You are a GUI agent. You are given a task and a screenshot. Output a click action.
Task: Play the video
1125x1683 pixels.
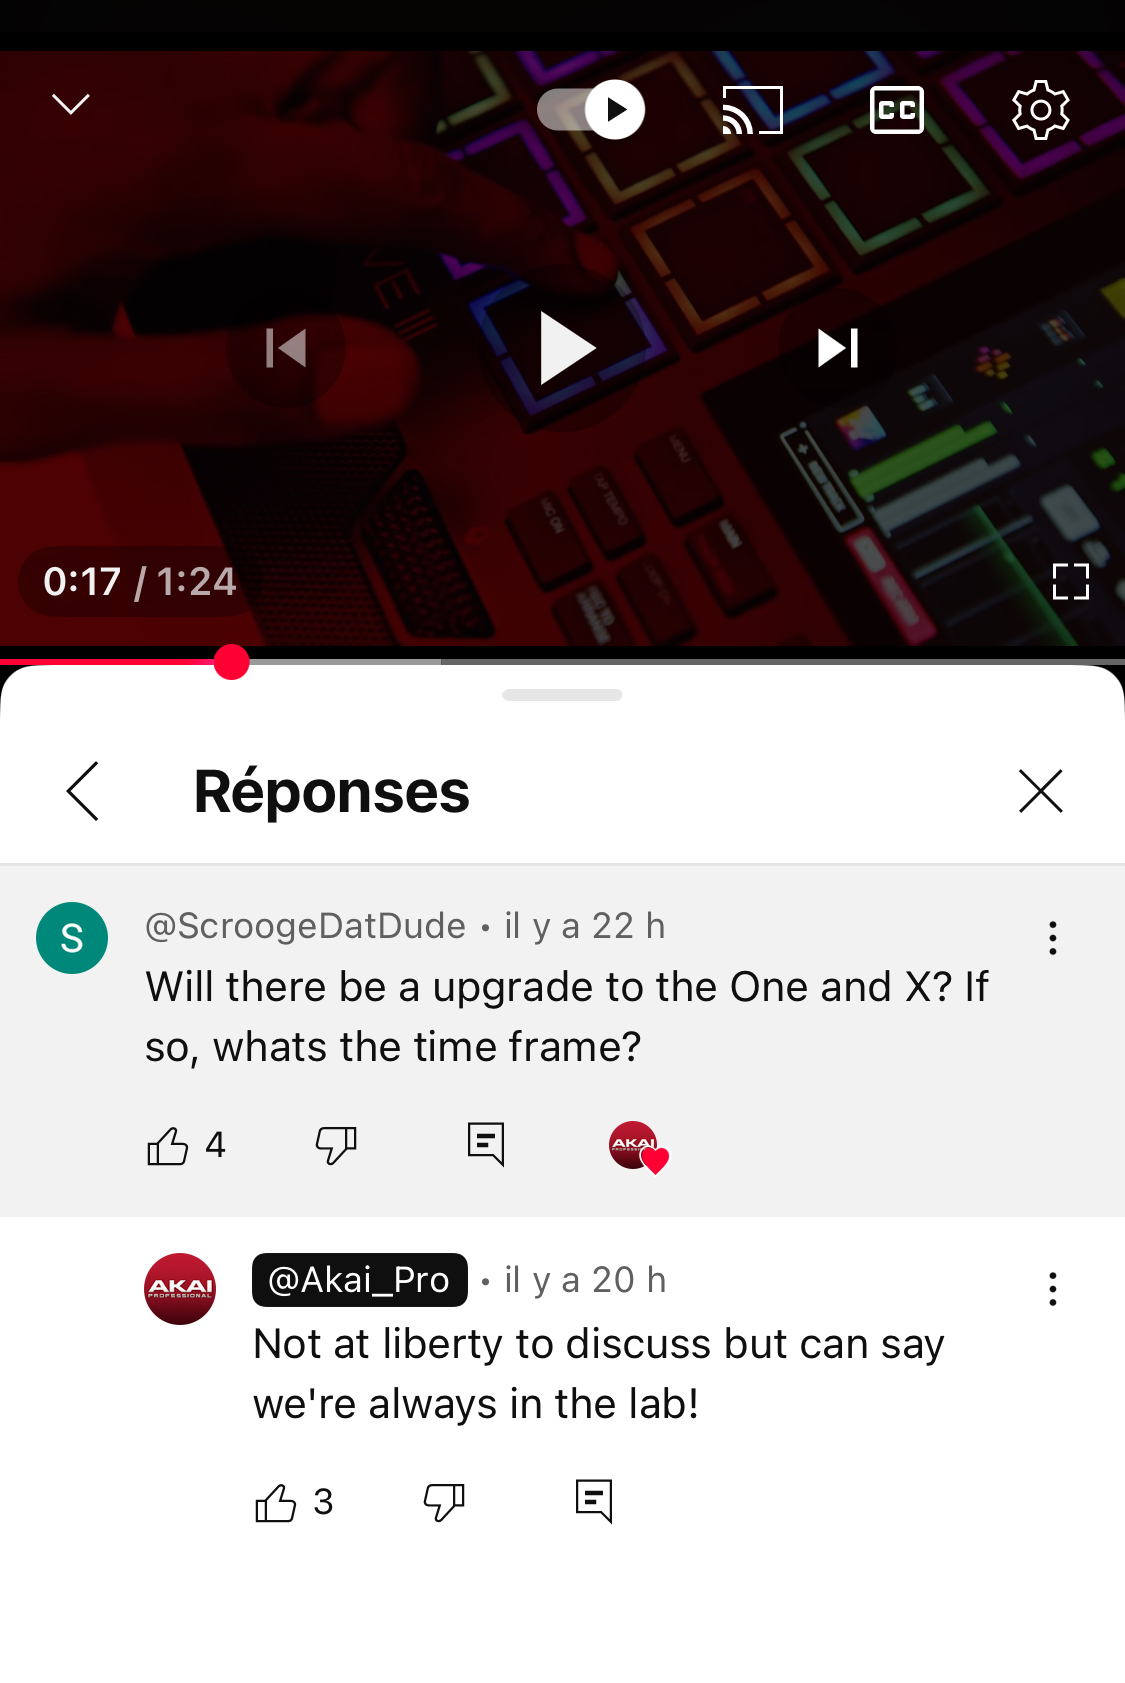[567, 348]
